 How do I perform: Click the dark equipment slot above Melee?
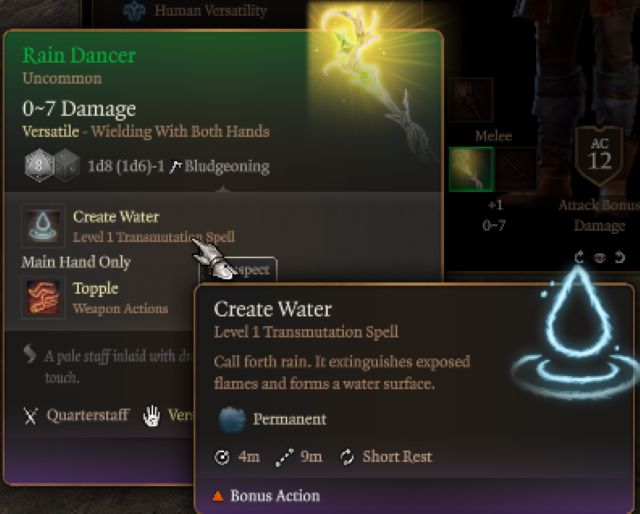point(471,100)
